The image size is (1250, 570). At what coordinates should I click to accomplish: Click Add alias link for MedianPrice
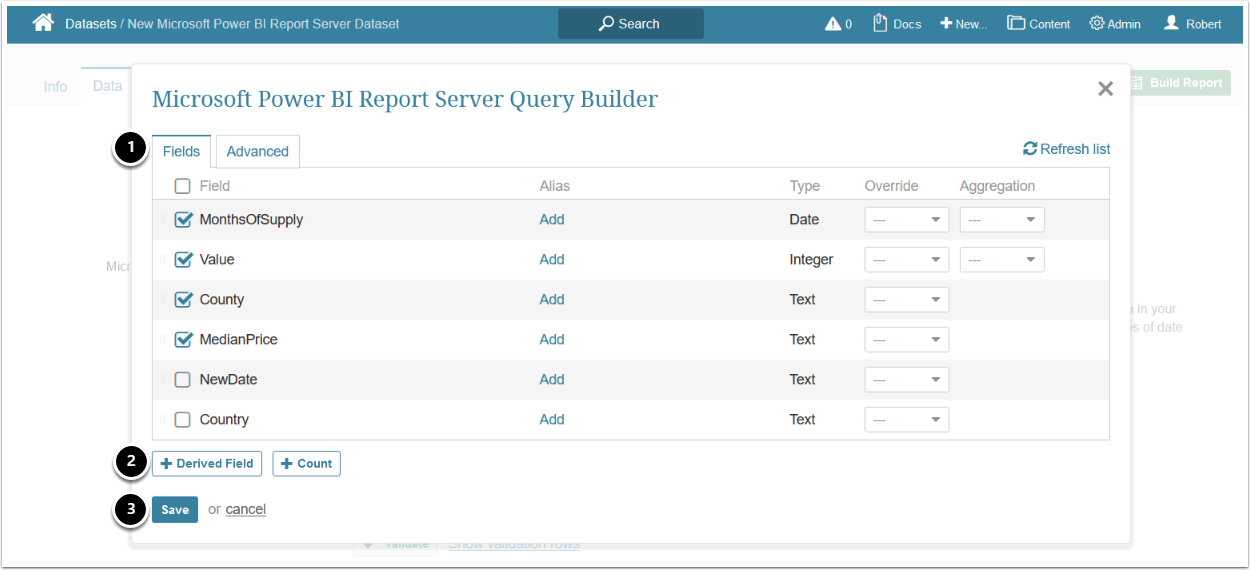(552, 340)
